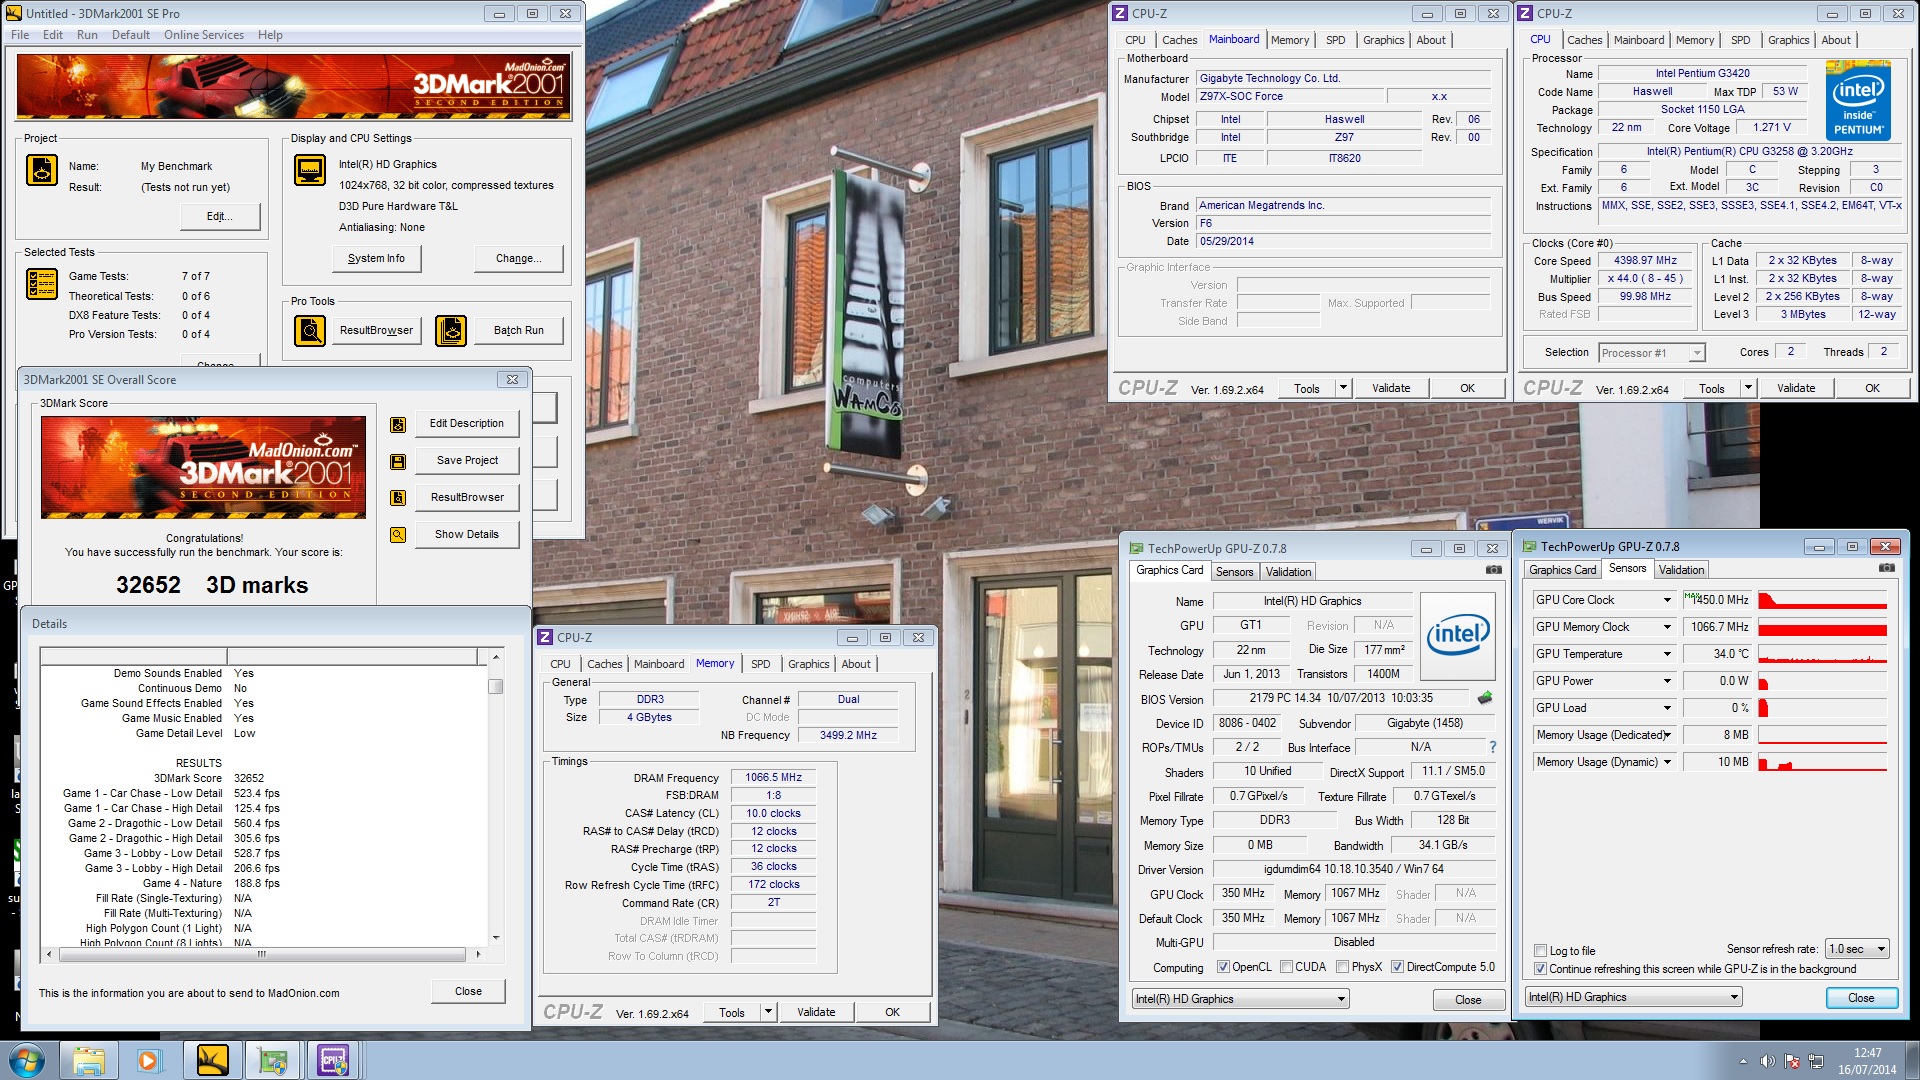
Task: Click the Project name icon in 3DMark
Action: pyautogui.click(x=41, y=171)
